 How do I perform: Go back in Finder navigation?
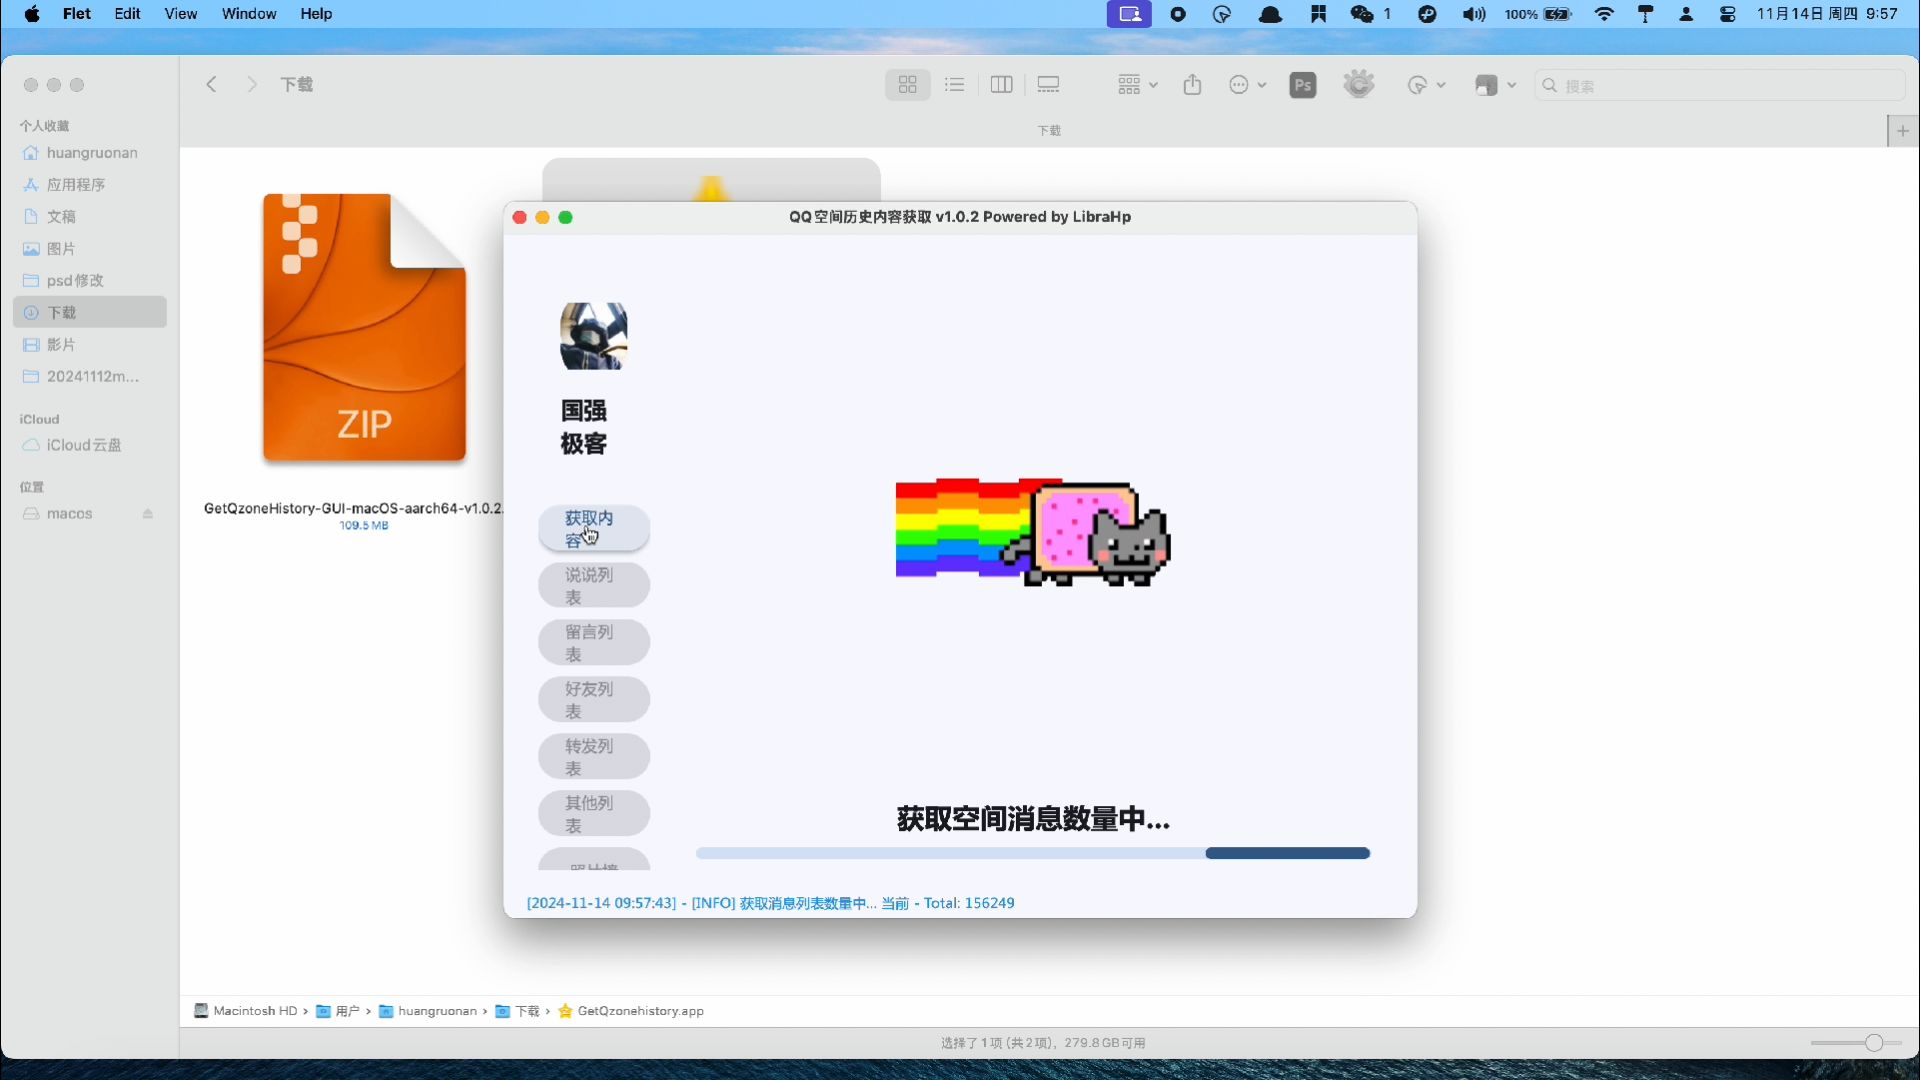click(211, 85)
